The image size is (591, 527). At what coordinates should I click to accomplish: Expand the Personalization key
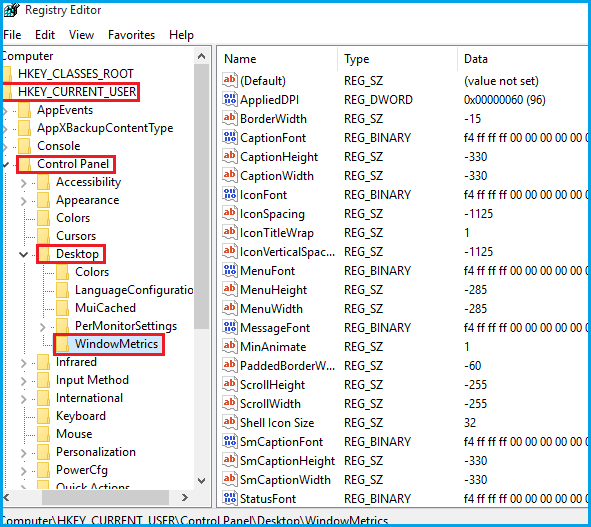[24, 453]
